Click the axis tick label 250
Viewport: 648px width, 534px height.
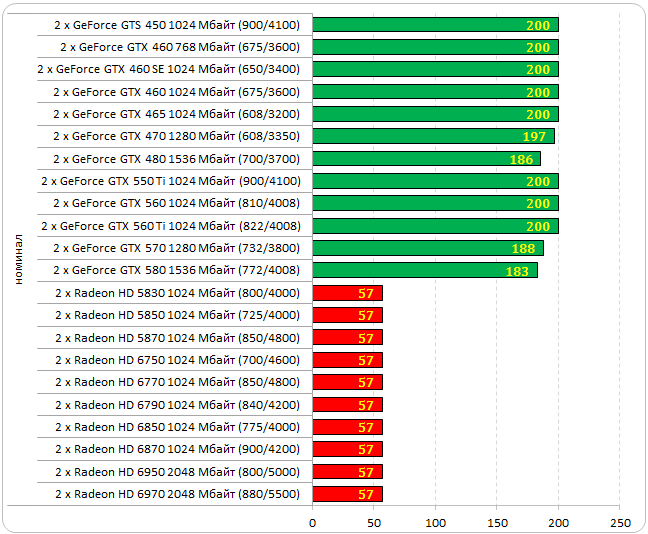tap(620, 523)
